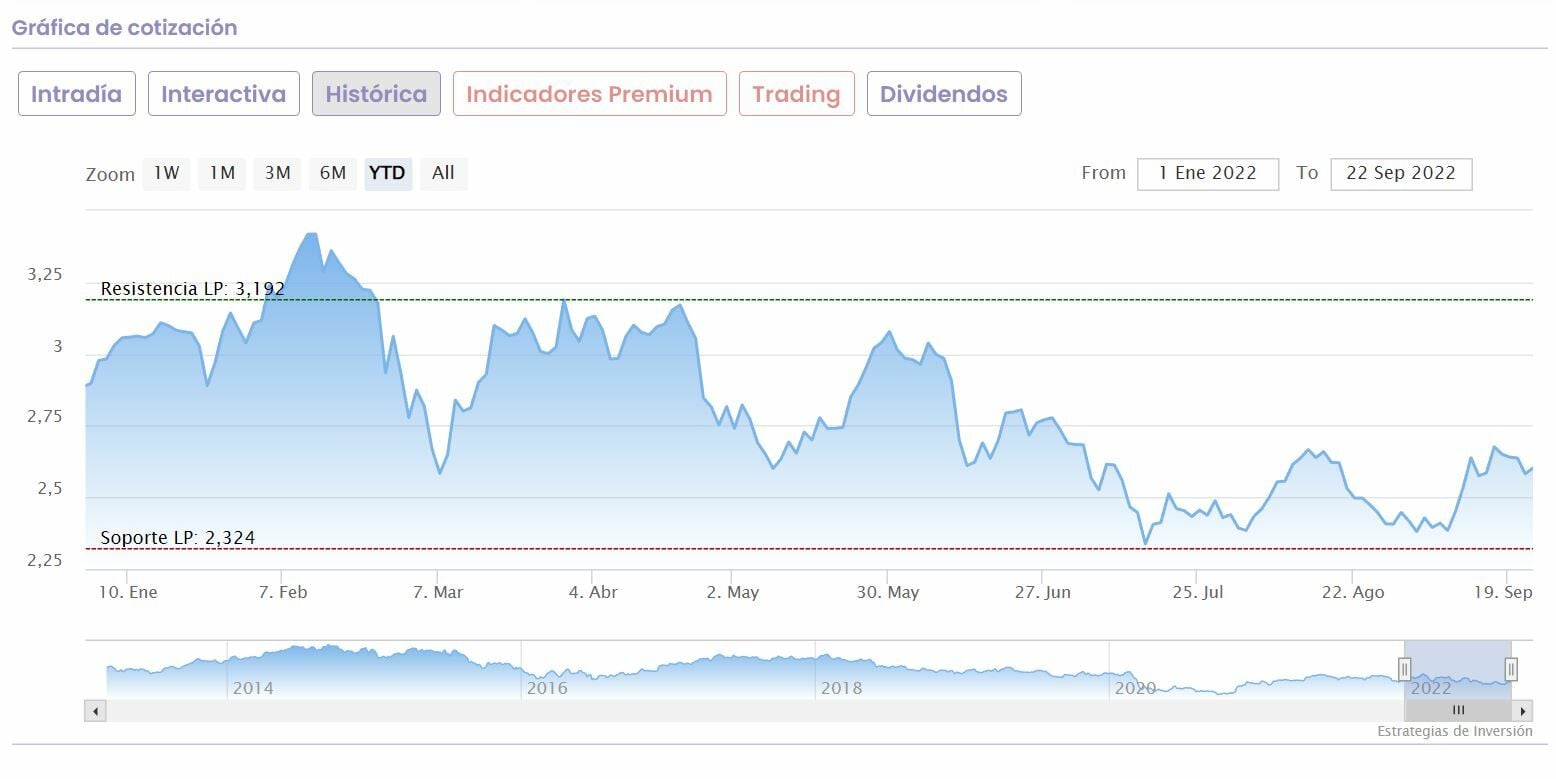Choose the 6M zoom option
The width and height of the screenshot is (1556, 779).
click(333, 173)
